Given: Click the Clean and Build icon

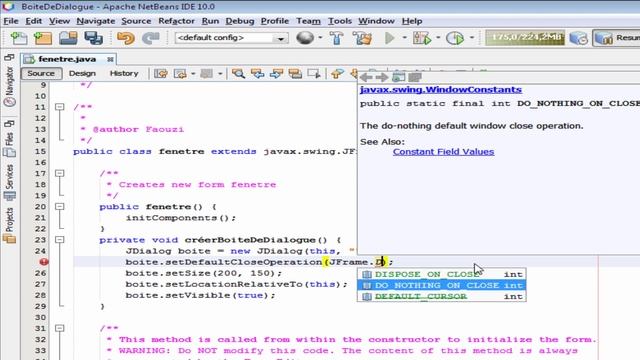Looking at the screenshot, I should coord(363,38).
